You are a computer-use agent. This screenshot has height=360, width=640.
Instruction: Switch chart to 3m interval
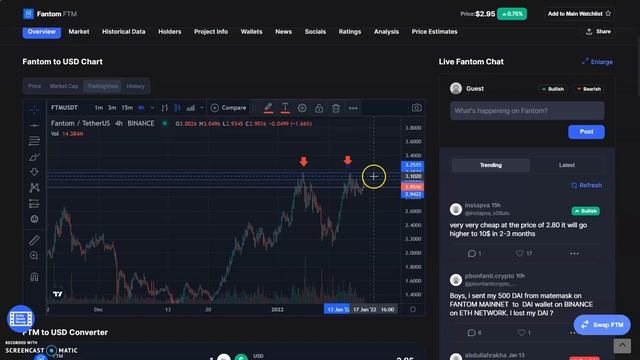point(112,108)
